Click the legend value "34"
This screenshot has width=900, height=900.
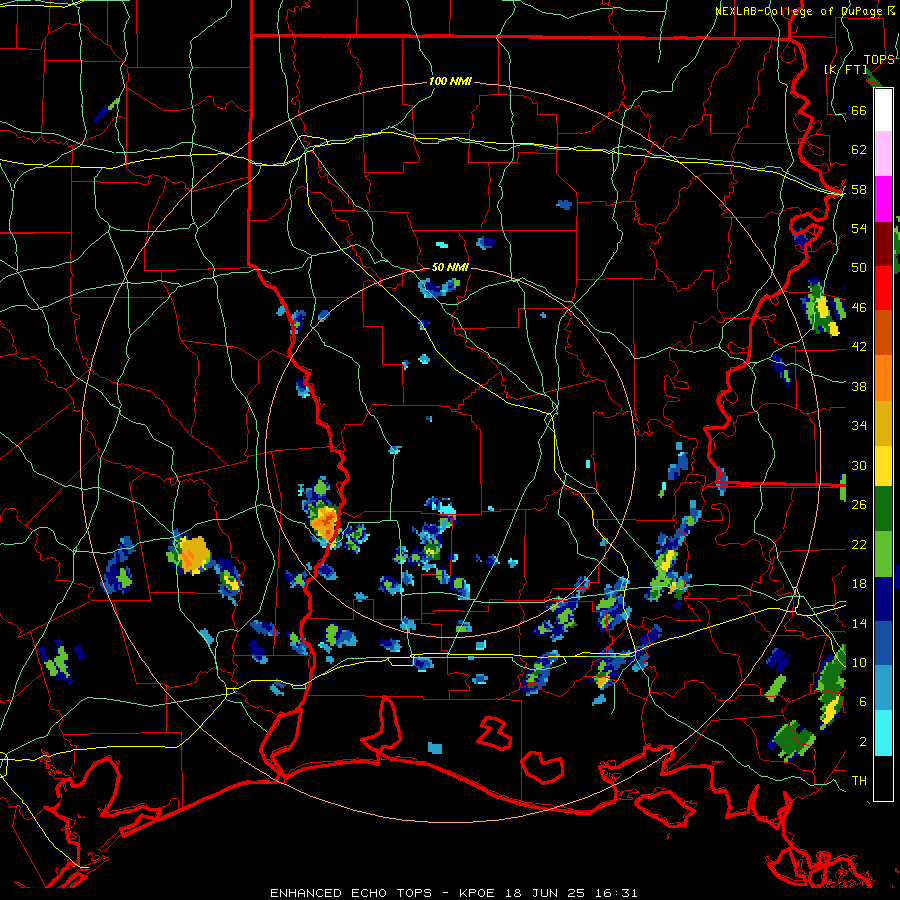click(859, 425)
